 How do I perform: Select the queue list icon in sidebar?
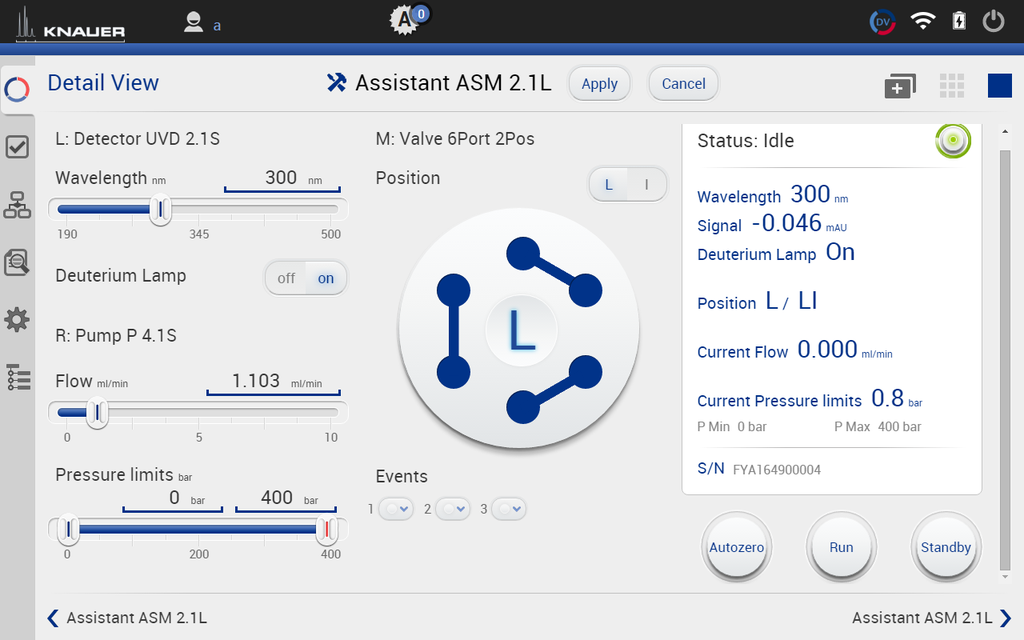tap(17, 377)
